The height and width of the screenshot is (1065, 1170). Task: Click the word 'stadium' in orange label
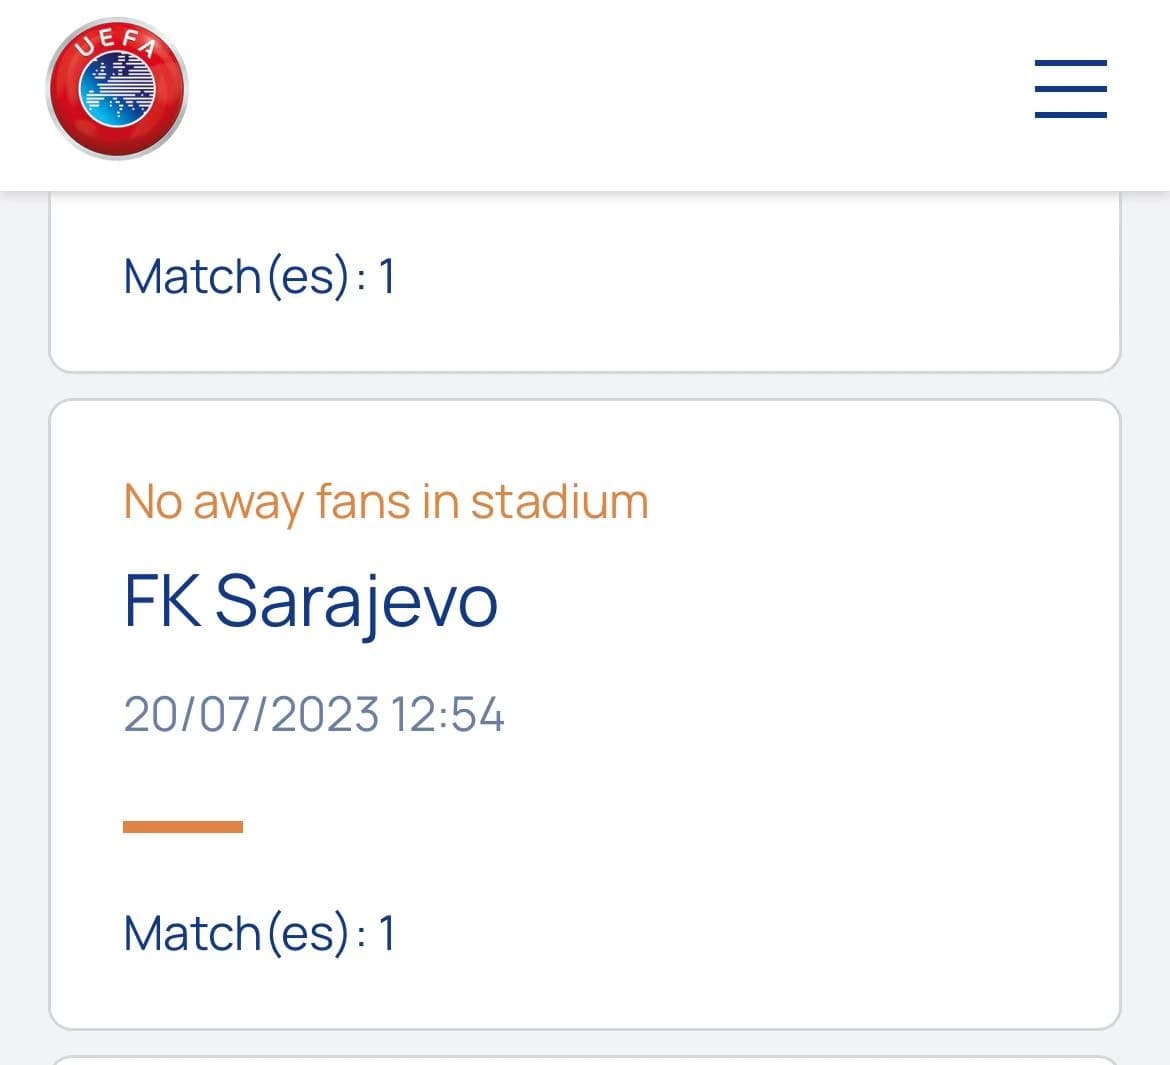click(560, 502)
